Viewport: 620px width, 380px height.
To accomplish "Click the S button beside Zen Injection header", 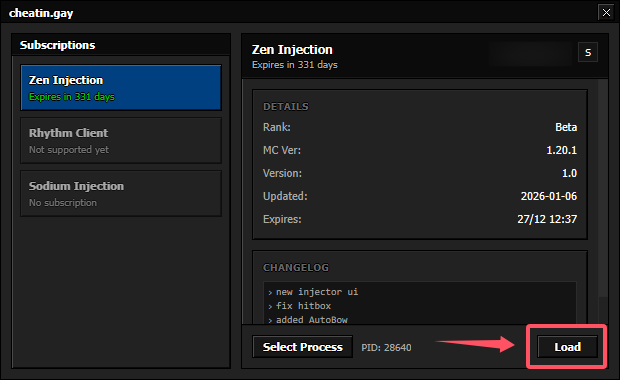I will click(x=588, y=52).
